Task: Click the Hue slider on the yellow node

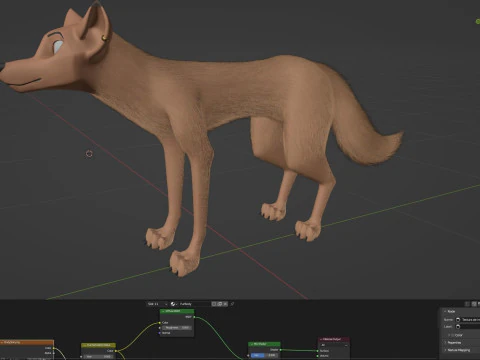Action: click(x=98, y=357)
